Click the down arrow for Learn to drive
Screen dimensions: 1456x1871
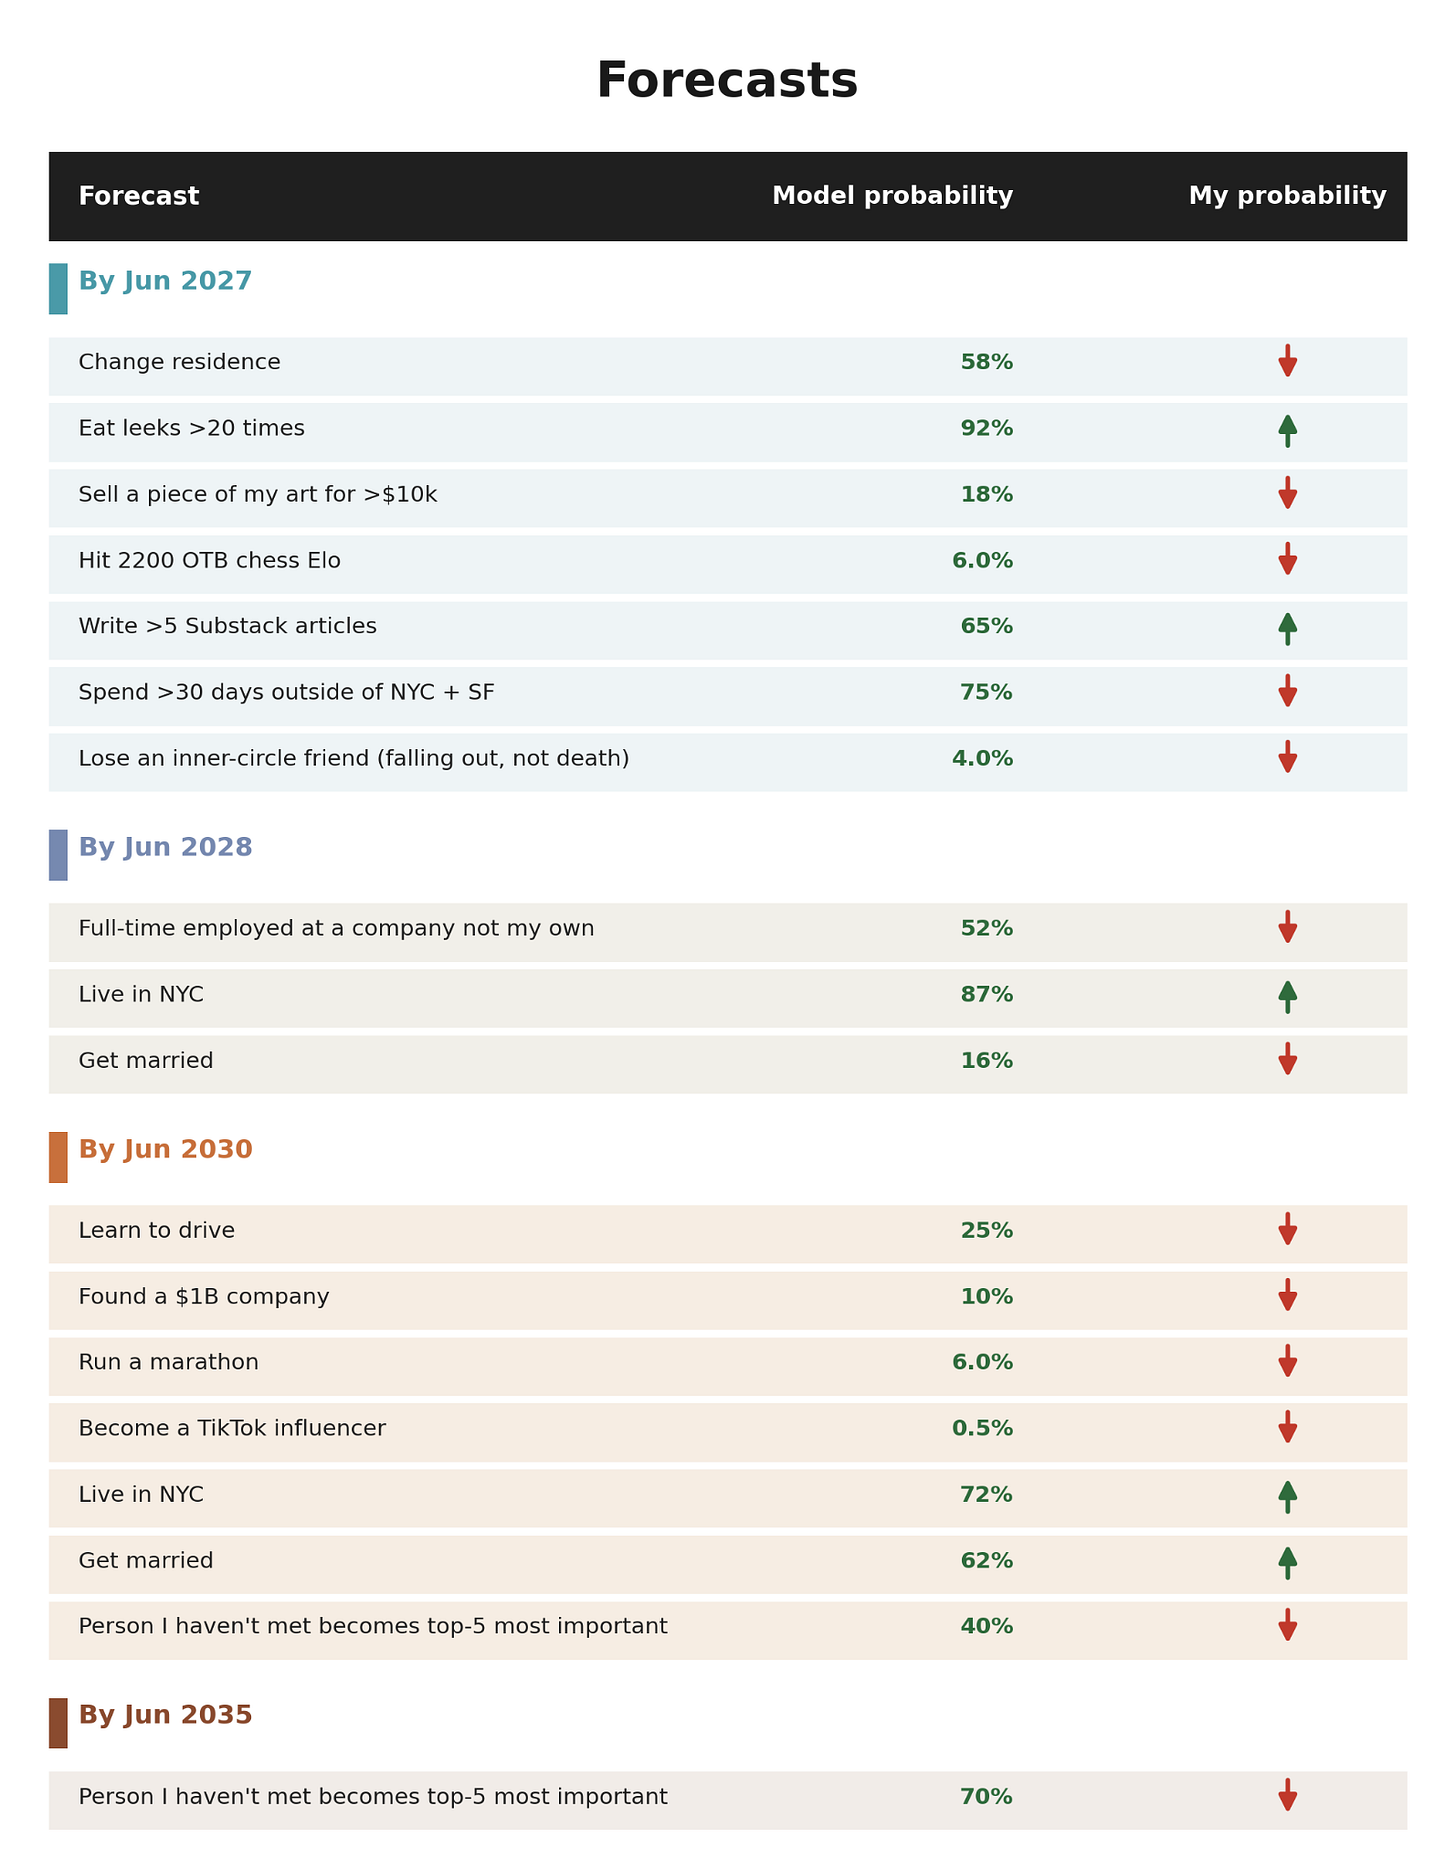[x=1287, y=1229]
